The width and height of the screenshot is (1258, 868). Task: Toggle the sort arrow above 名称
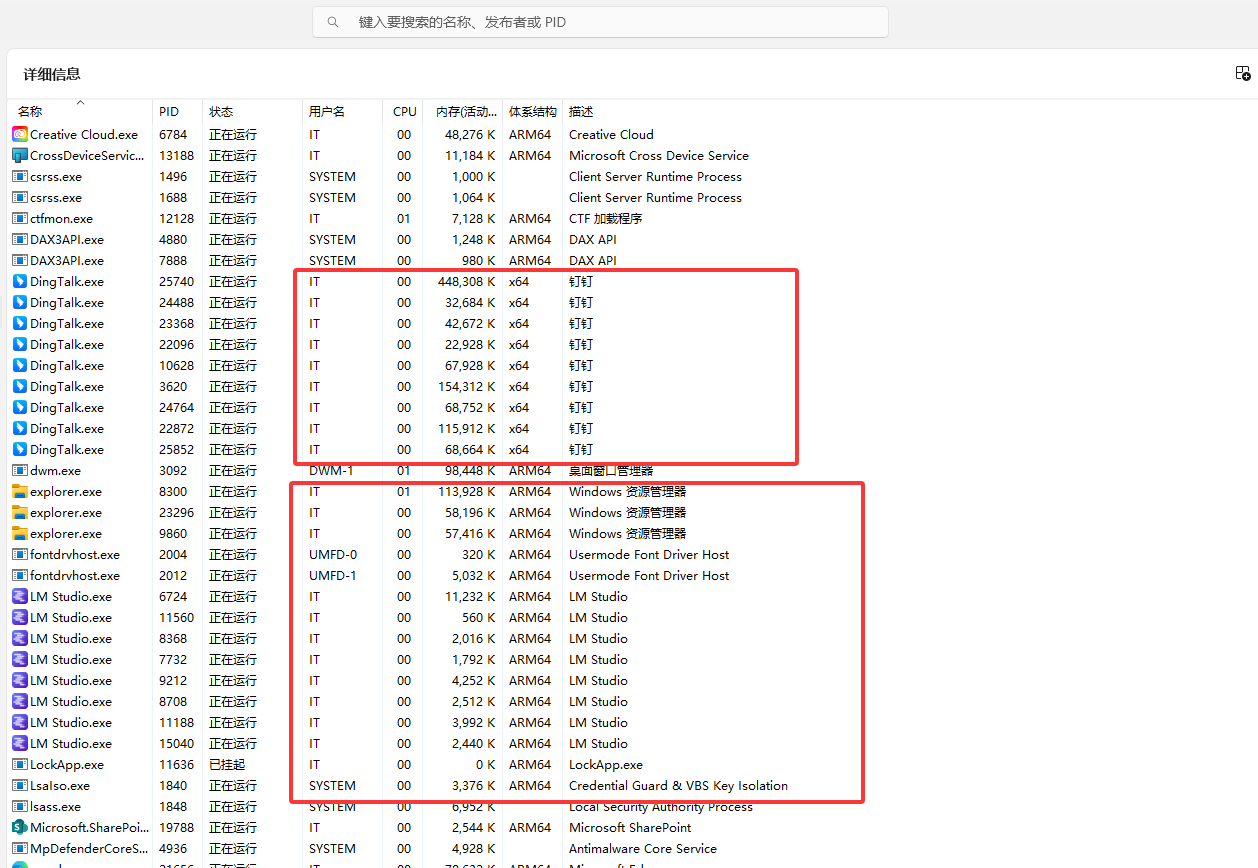click(80, 102)
